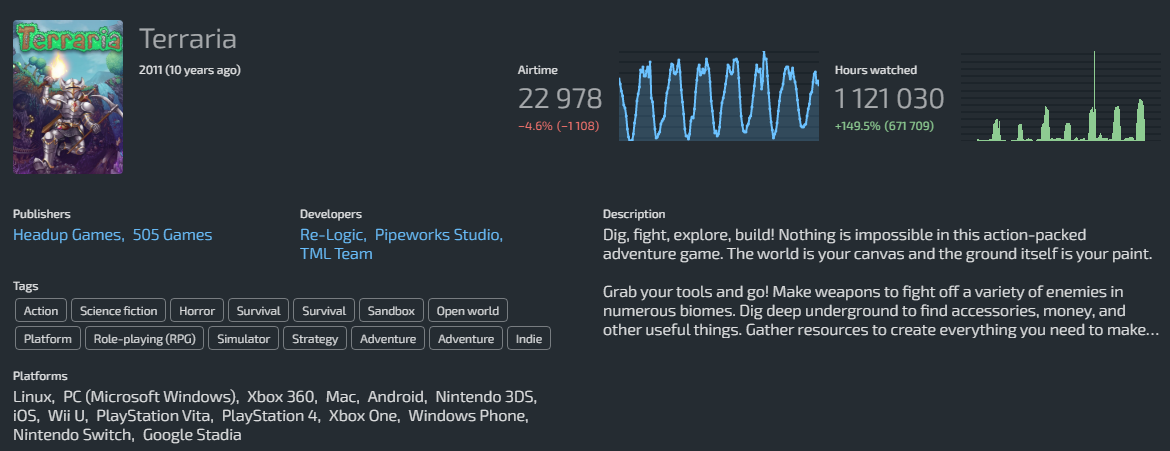The image size is (1170, 451).
Task: Click the iOS platform entry
Action: pyautogui.click(x=25, y=416)
